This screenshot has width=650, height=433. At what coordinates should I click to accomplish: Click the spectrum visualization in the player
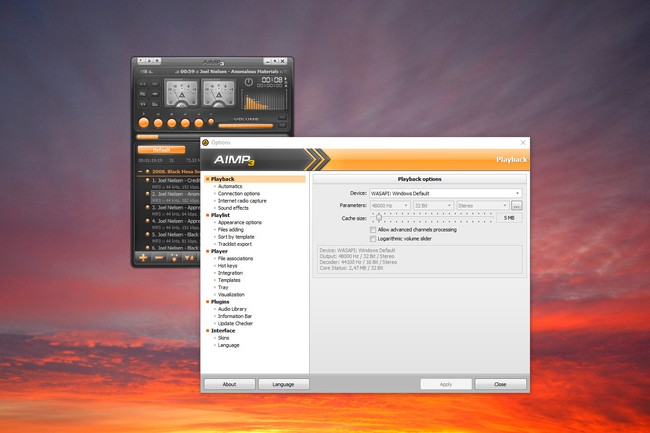(x=265, y=99)
